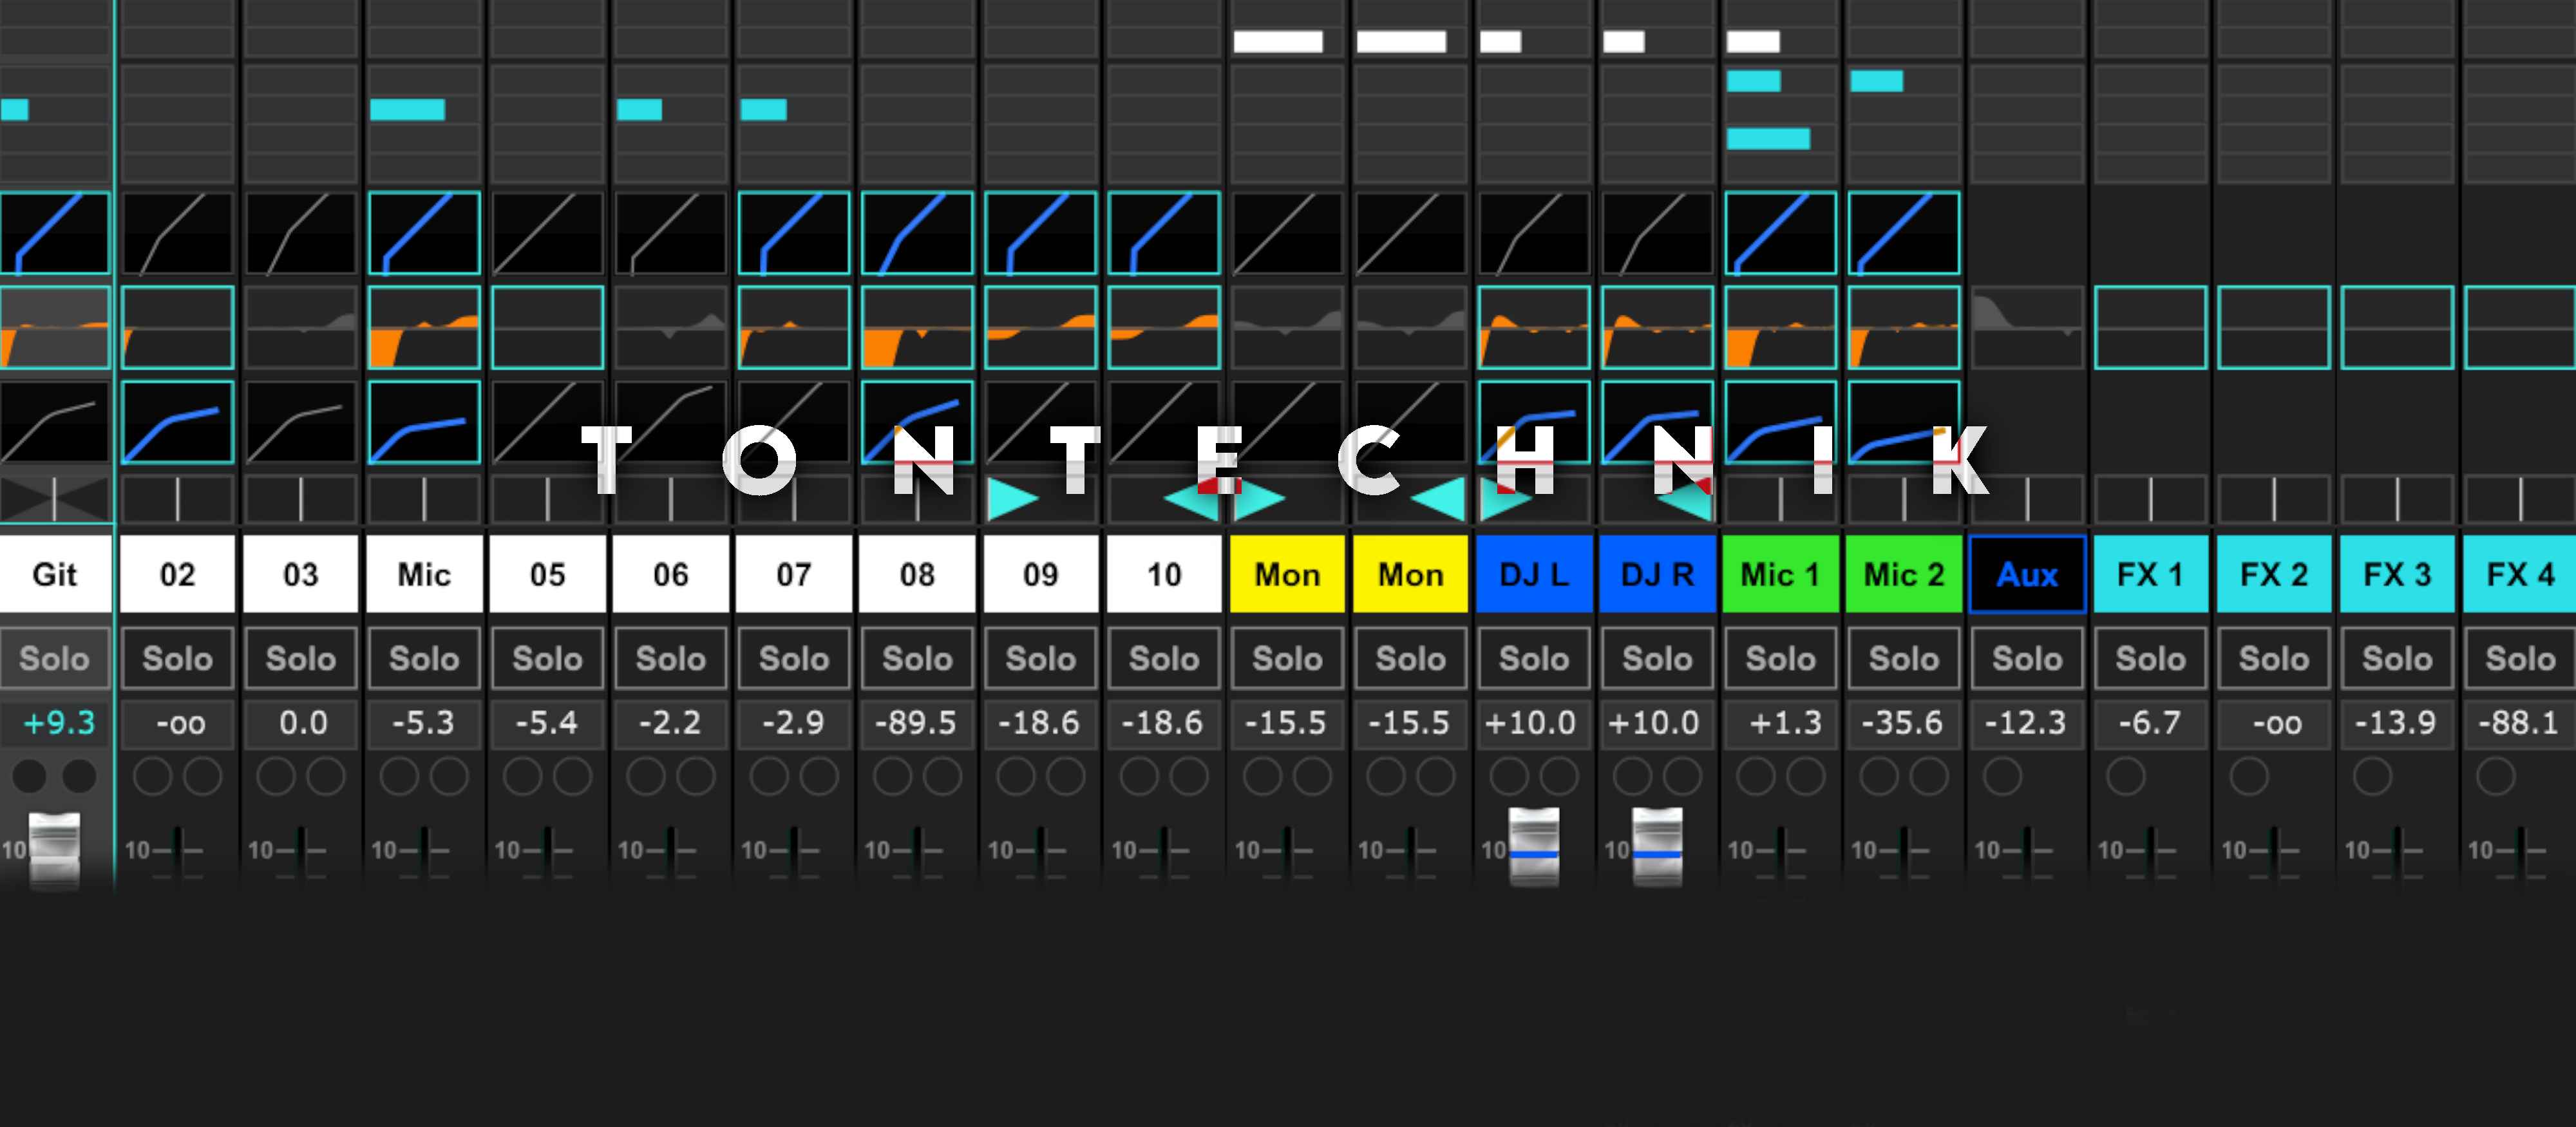Open the compressor curve on Mic 1 channel
Viewport: 2576px width, 1127px height.
[1781, 422]
